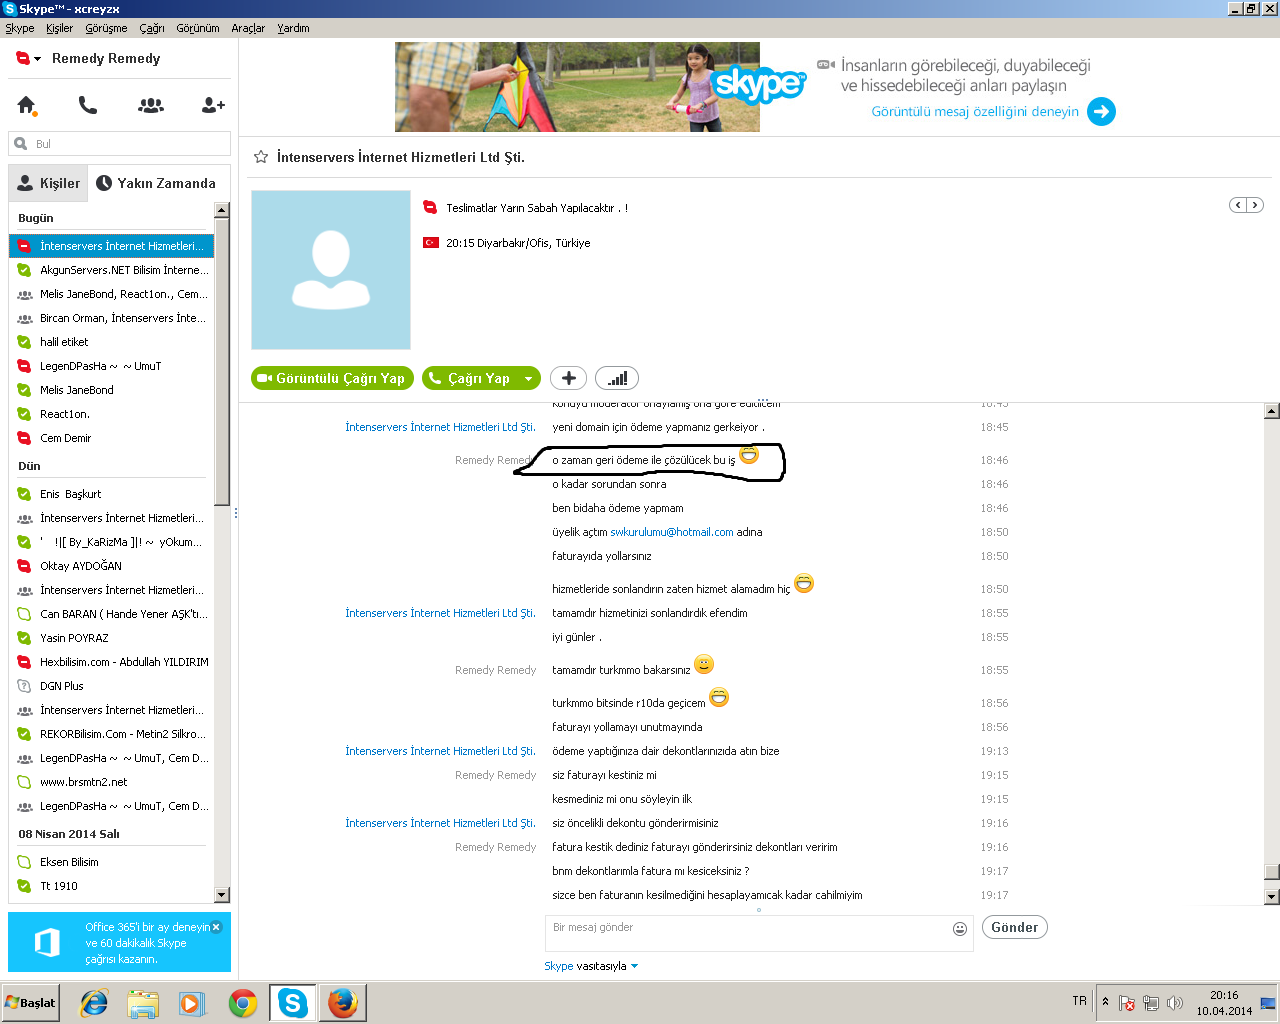
Task: Switch to Yakın Zamanda tab
Action: point(156,183)
